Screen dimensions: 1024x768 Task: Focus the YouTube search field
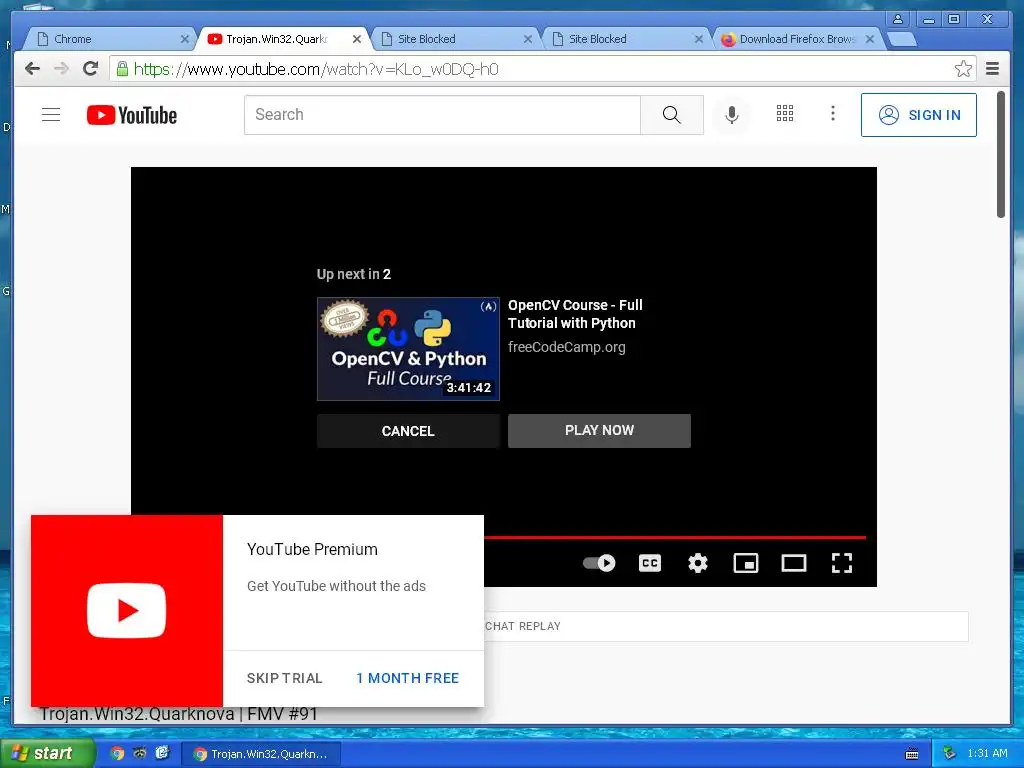[442, 115]
